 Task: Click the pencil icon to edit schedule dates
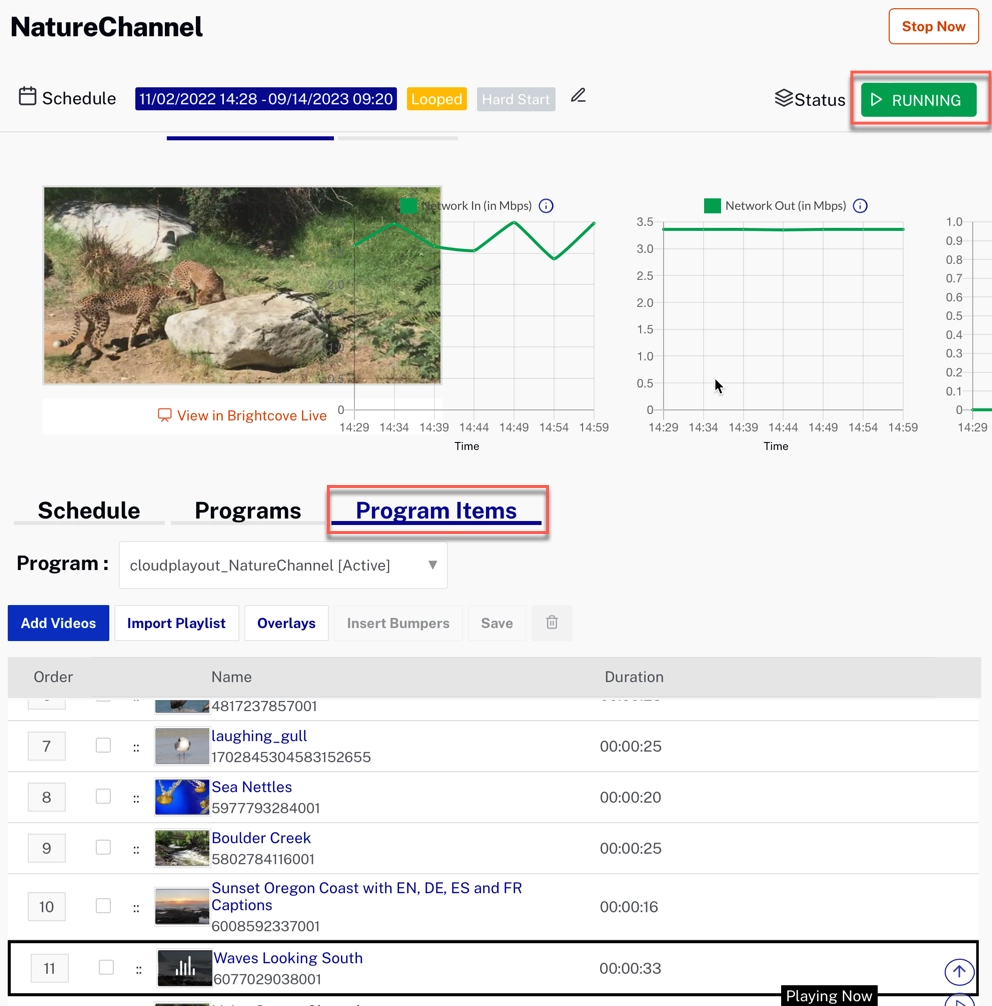(577, 93)
